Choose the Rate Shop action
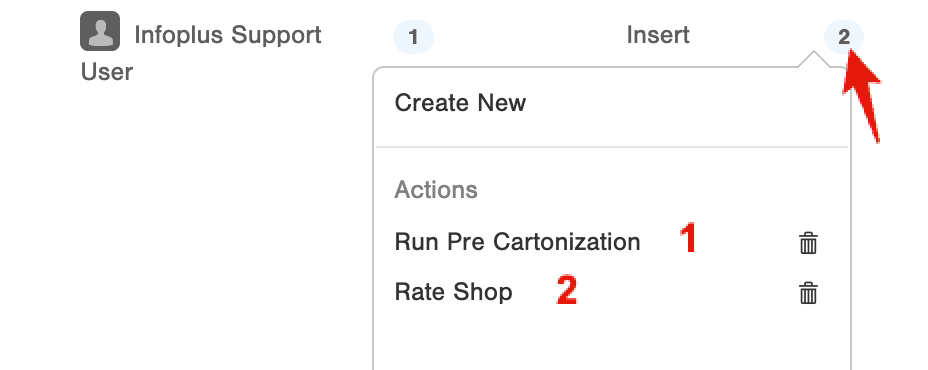This screenshot has height=370, width=928. (x=453, y=292)
